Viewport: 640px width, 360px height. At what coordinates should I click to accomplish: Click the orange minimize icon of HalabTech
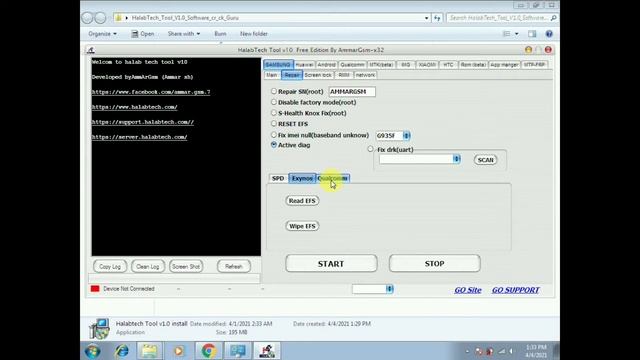point(528,50)
